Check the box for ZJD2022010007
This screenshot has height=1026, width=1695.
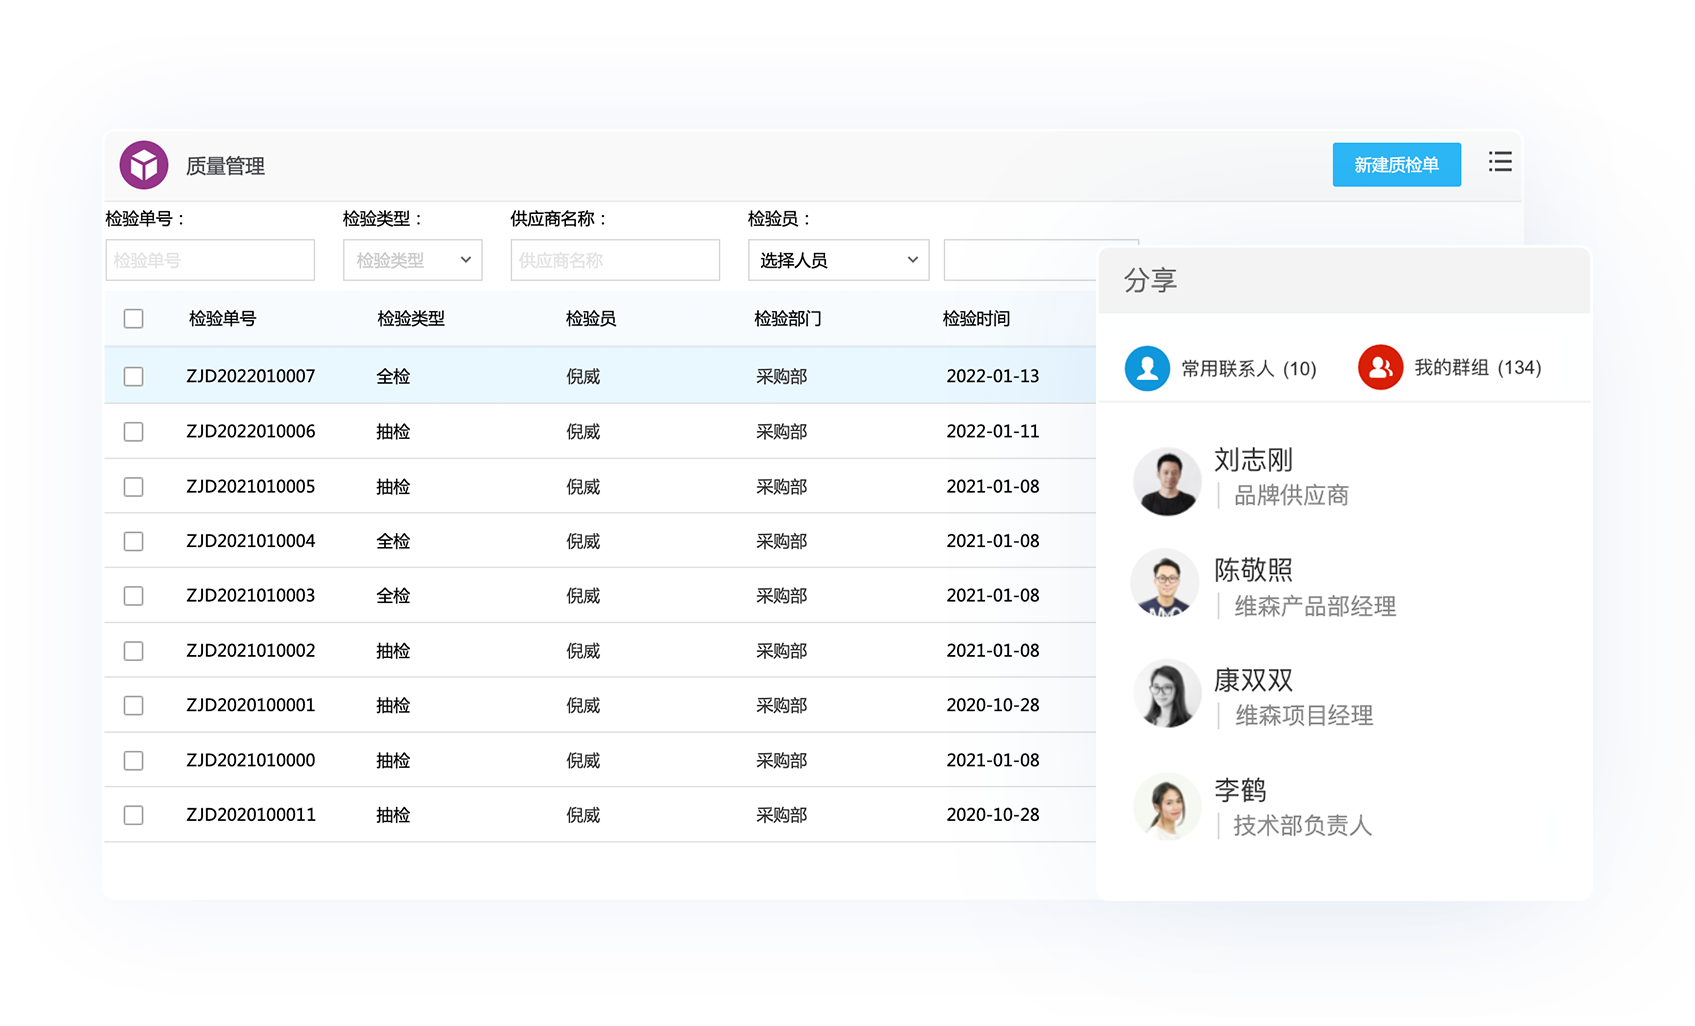point(133,377)
